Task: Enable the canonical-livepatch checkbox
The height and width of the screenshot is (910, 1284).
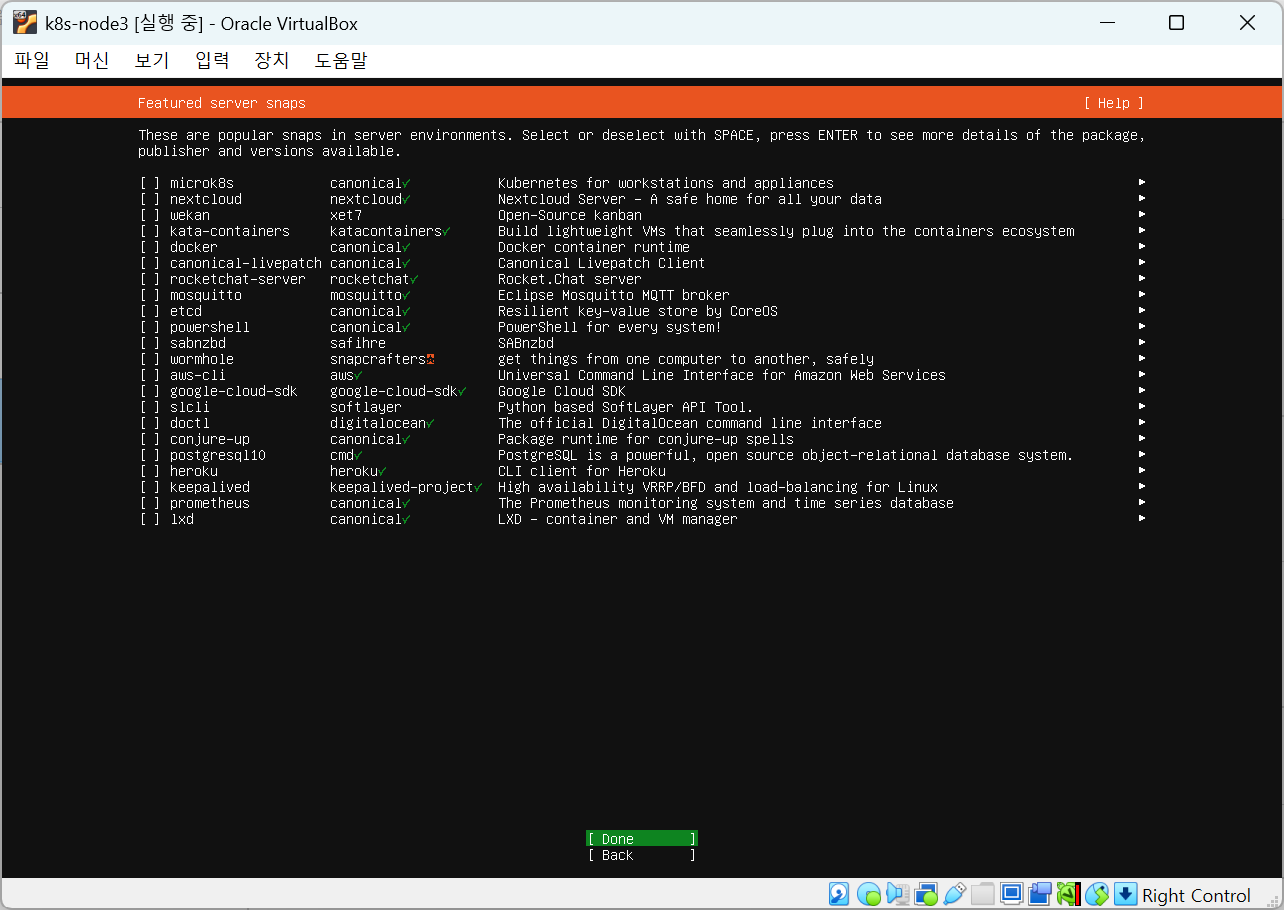Action: 150,263
